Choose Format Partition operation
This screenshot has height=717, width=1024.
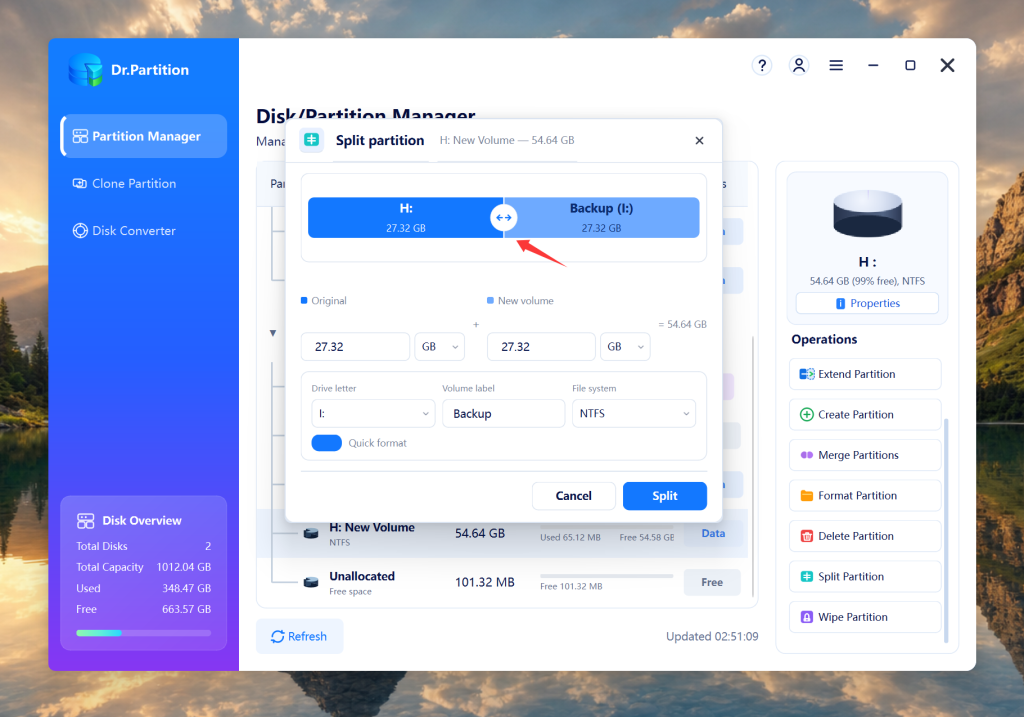865,496
